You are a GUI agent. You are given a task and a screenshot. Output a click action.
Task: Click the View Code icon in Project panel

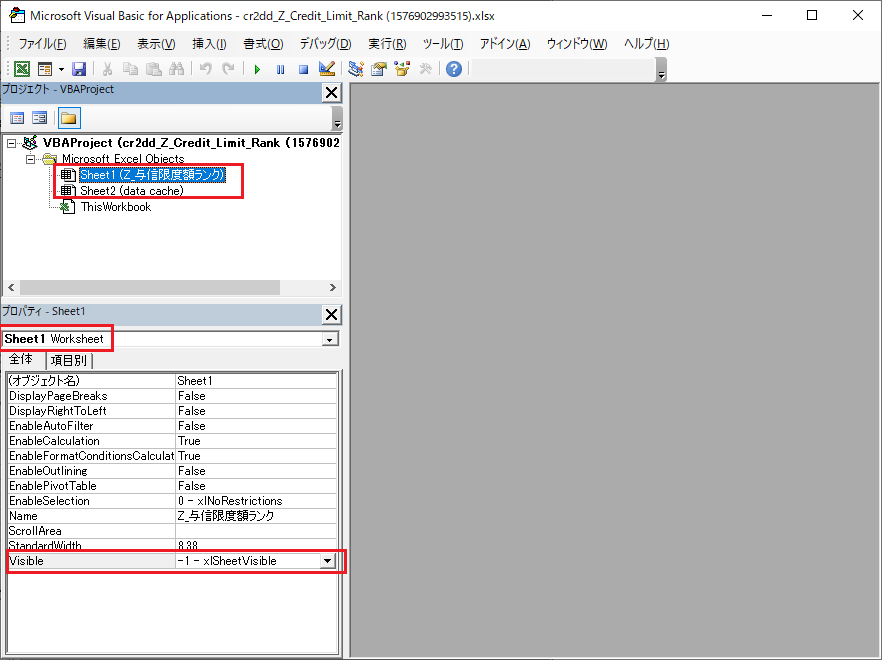tap(17, 118)
